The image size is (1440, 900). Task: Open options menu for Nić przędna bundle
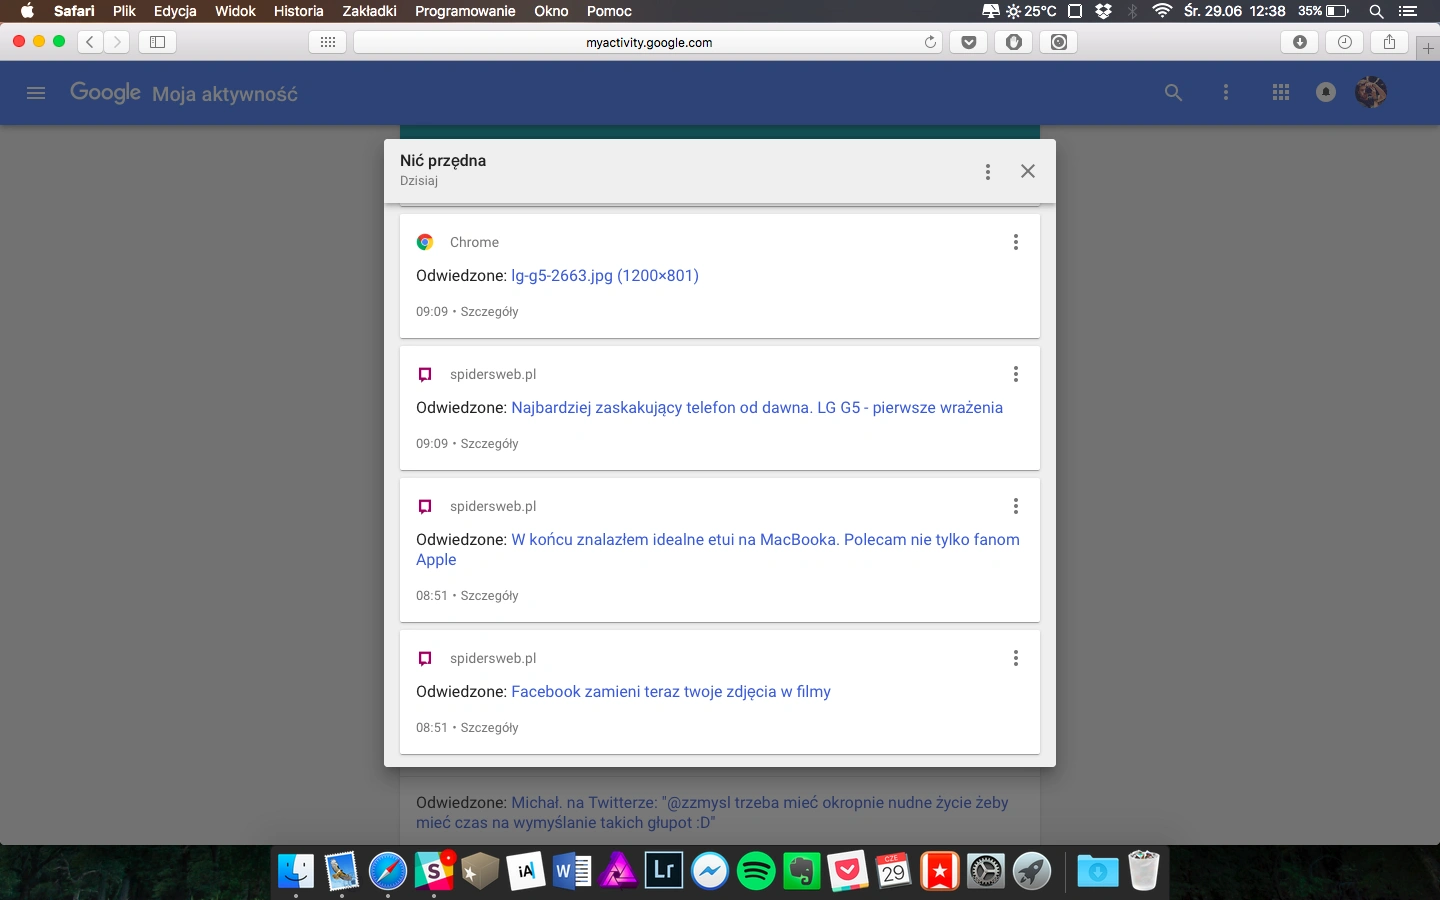pos(987,172)
